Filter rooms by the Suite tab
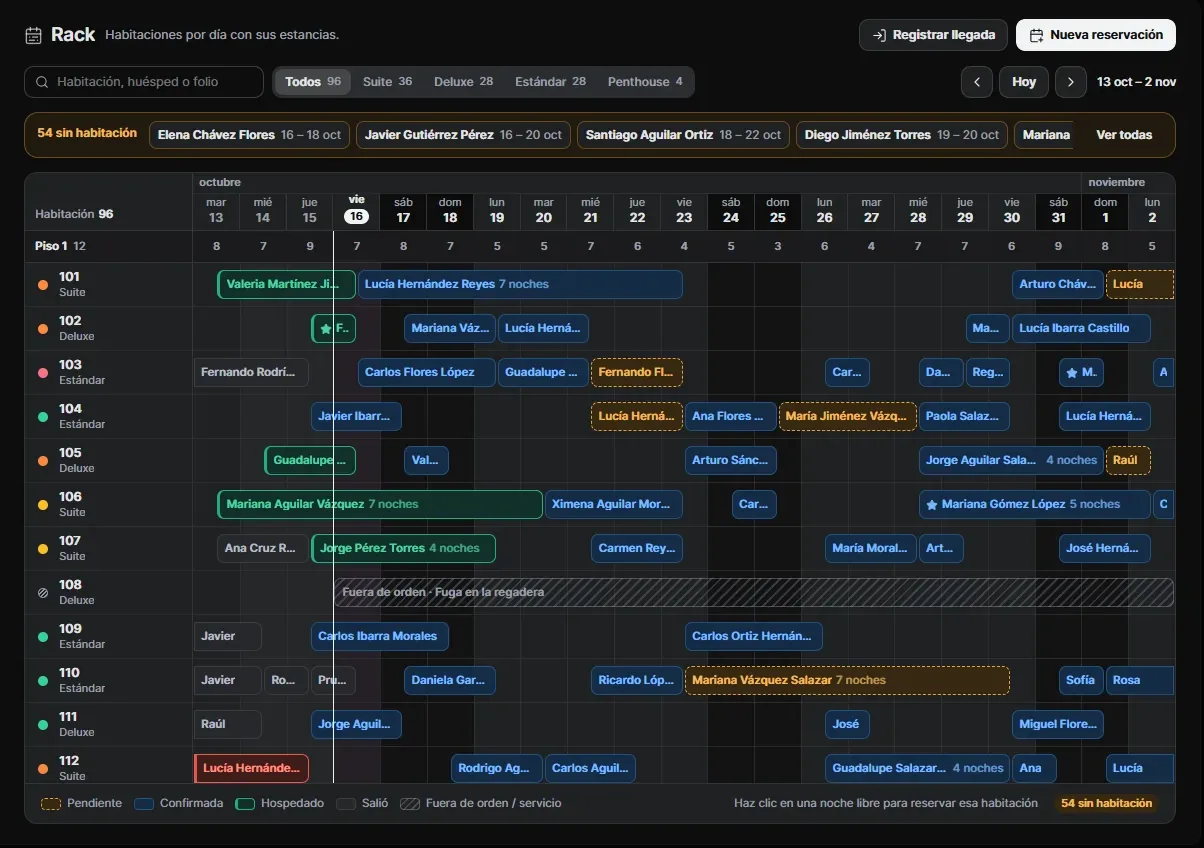Screen dimensions: 1204x848 (x=387, y=82)
